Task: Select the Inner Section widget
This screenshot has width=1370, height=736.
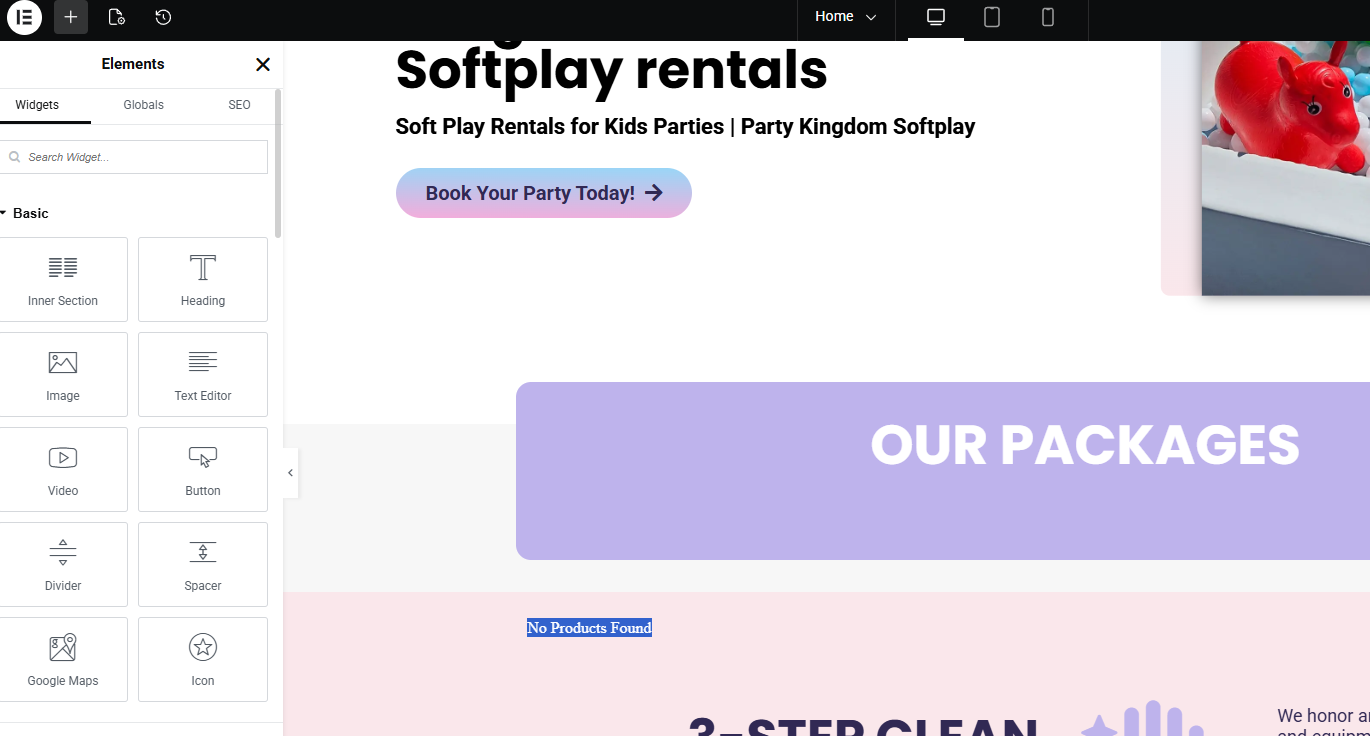Action: coord(63,280)
